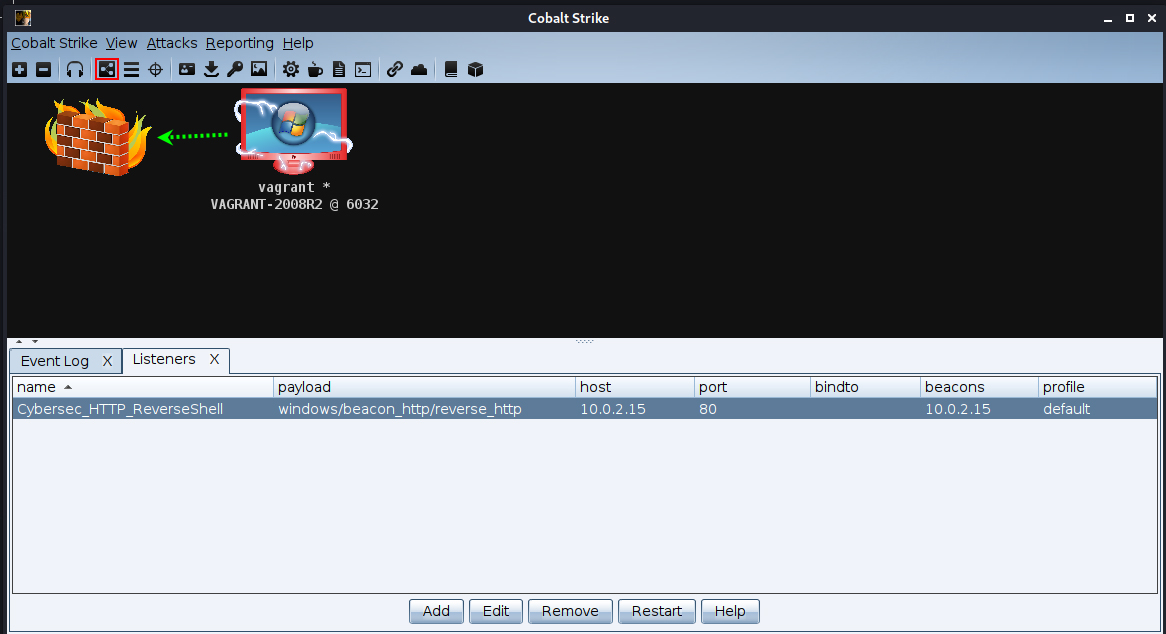Sort listeners by payload column header
The image size is (1166, 634).
coord(425,387)
